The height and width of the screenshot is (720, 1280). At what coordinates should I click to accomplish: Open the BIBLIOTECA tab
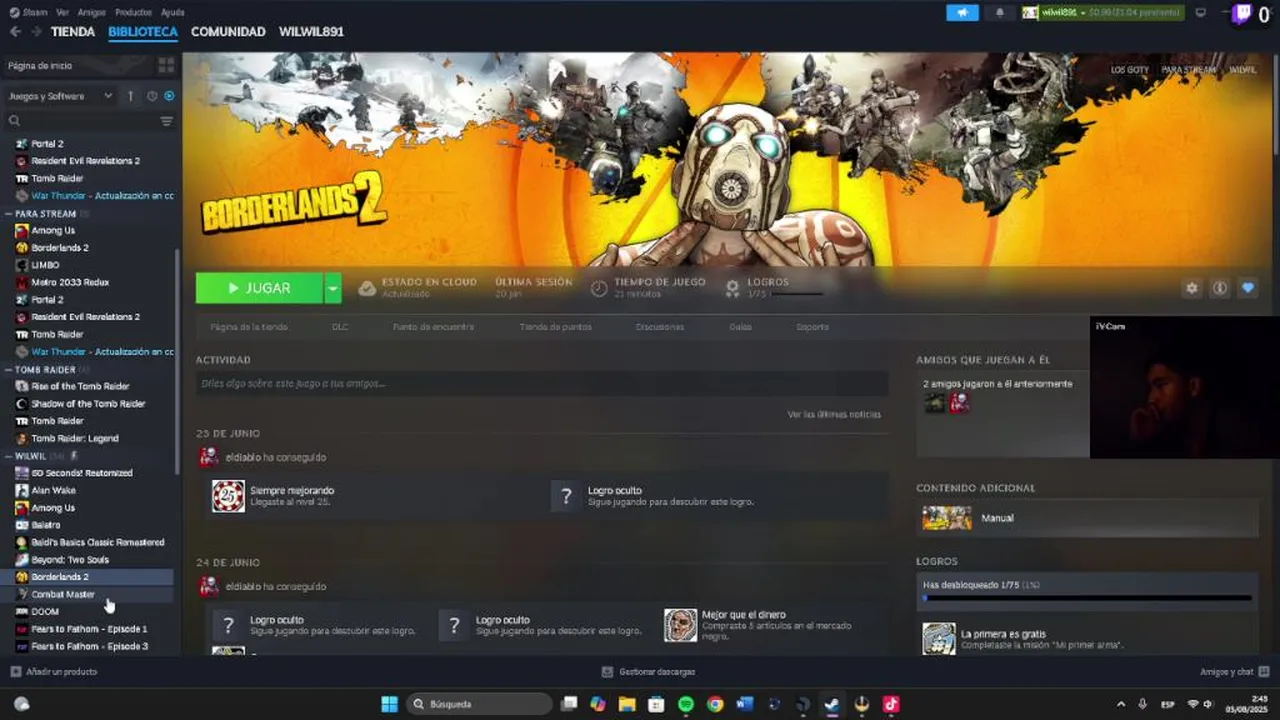(x=143, y=32)
